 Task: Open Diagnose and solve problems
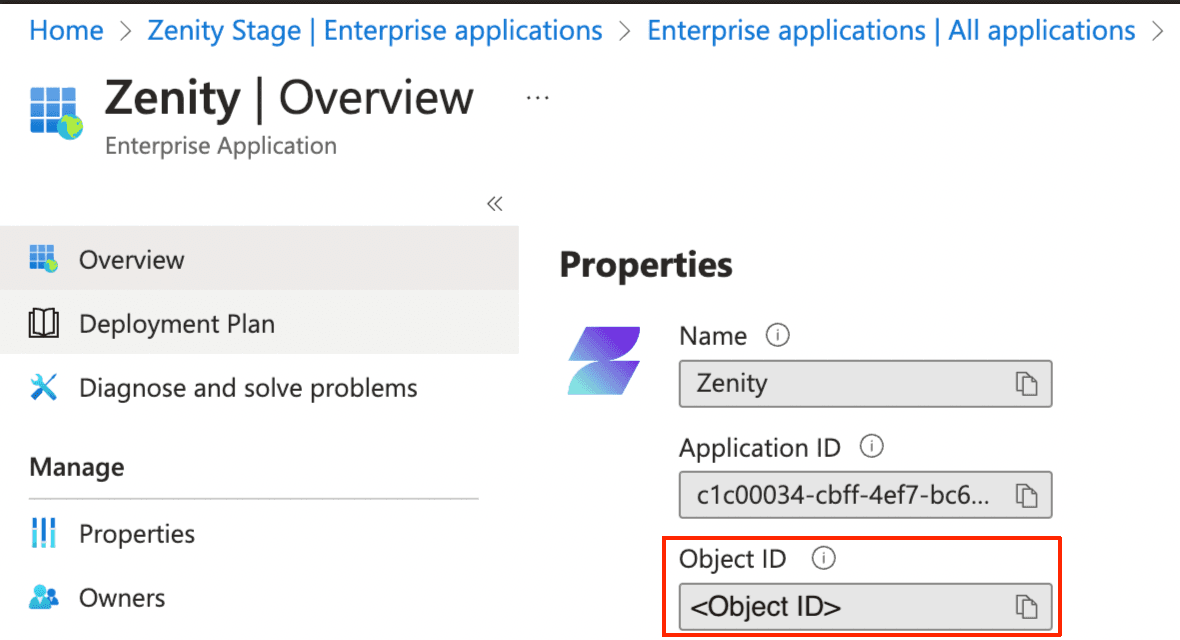[259, 387]
